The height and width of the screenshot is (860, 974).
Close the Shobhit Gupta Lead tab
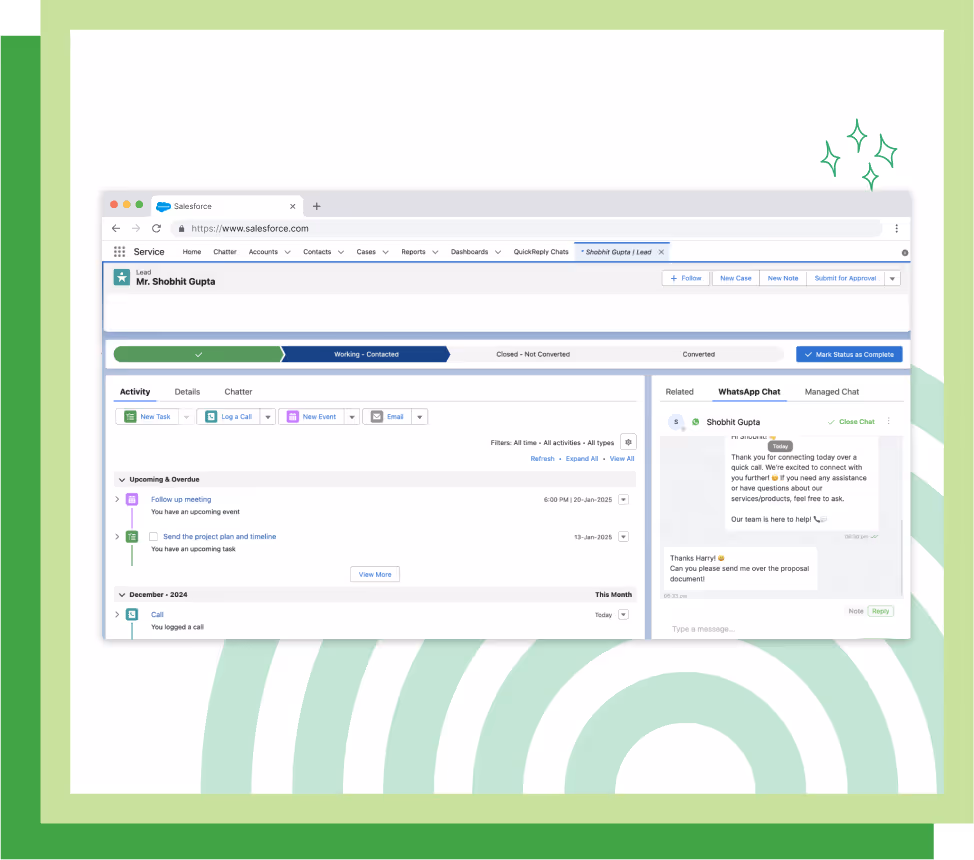662,252
